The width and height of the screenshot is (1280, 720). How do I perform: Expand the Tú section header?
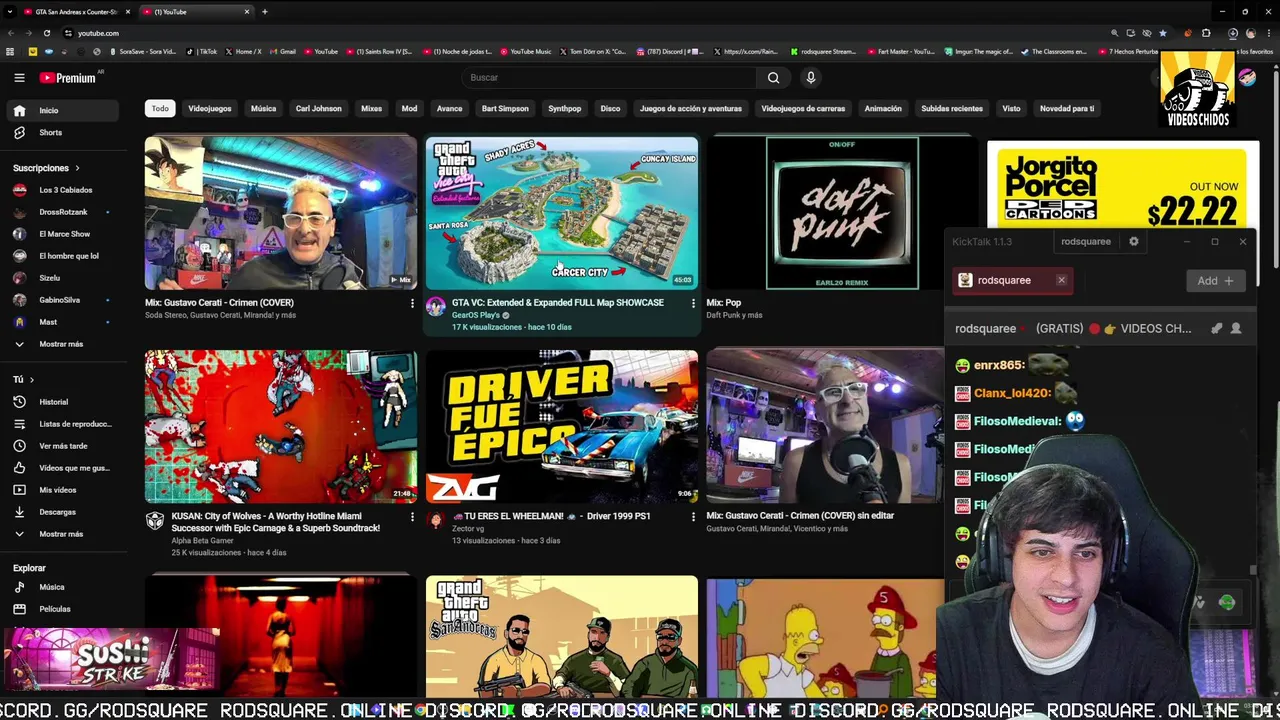(23, 379)
